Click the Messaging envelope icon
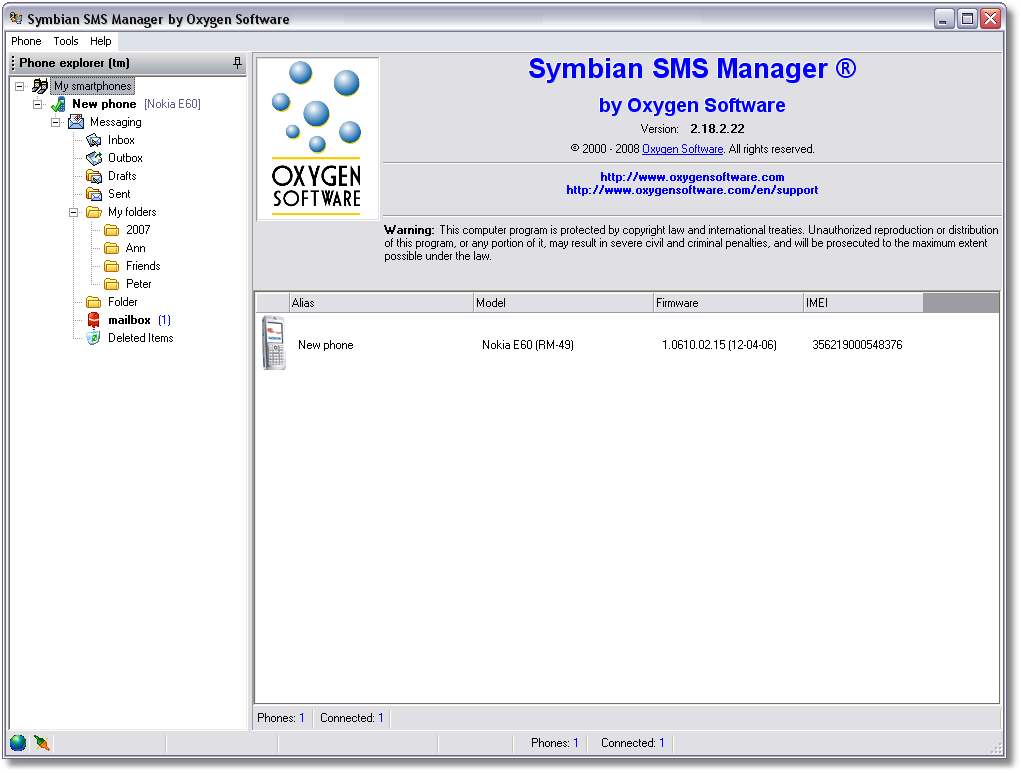This screenshot has width=1021, height=773. point(76,122)
